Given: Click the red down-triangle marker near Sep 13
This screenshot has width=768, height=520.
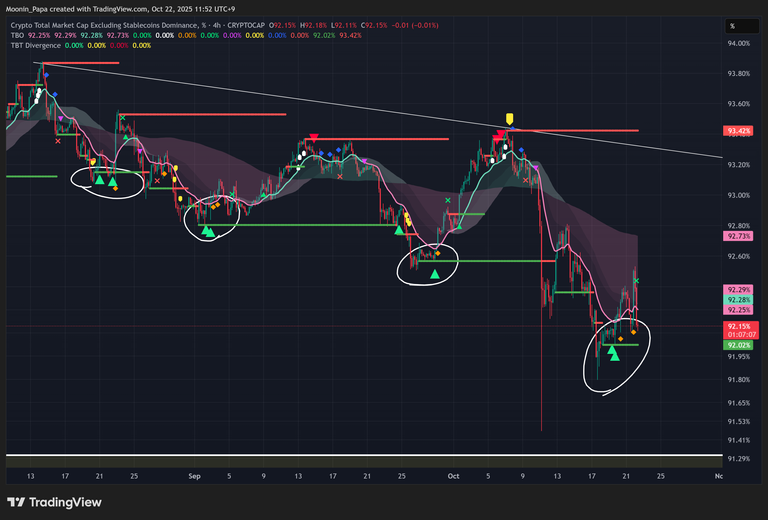Looking at the screenshot, I should (314, 137).
